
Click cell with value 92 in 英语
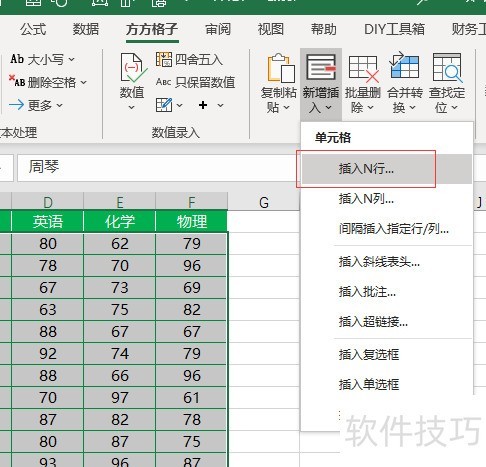click(x=48, y=354)
